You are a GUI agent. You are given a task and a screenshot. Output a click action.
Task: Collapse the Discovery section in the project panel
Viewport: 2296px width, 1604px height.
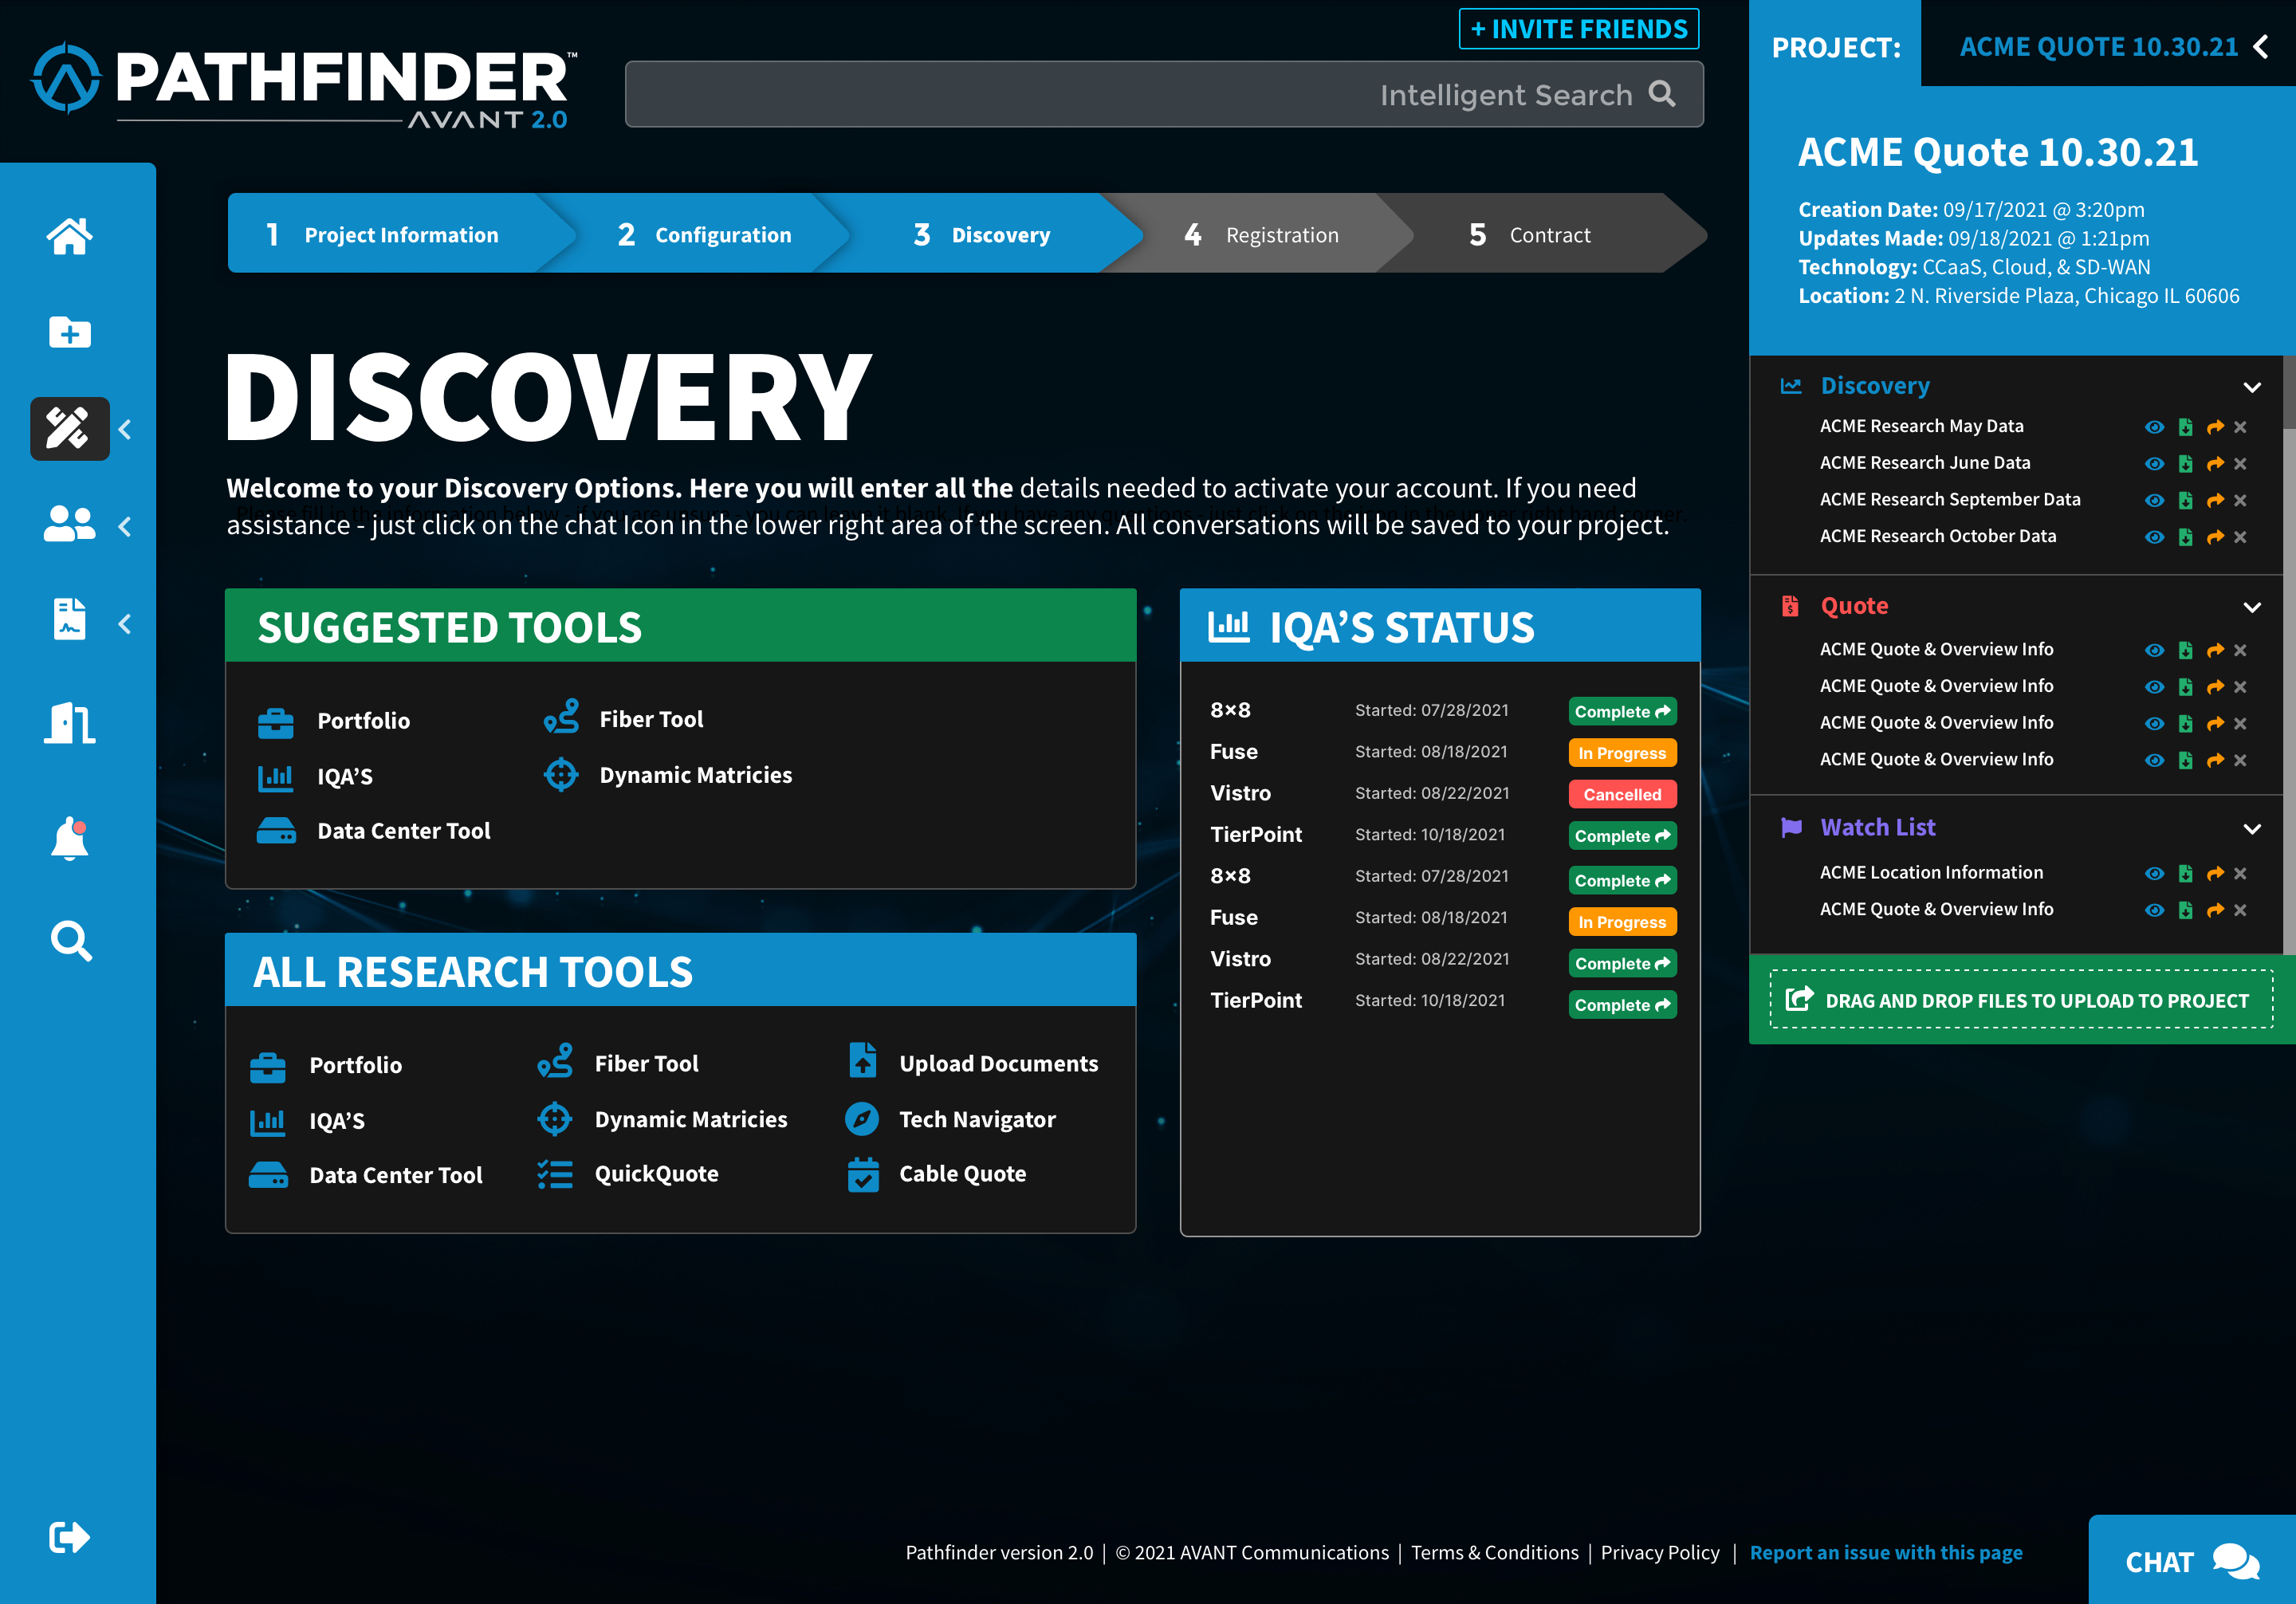2252,387
